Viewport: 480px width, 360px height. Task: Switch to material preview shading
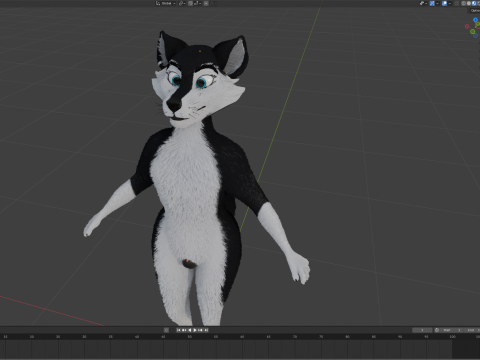pyautogui.click(x=474, y=3)
